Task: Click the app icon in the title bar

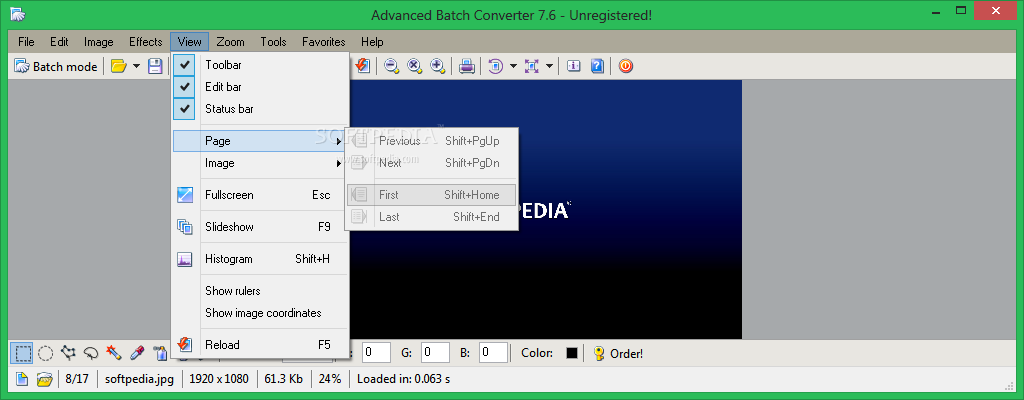Action: 18,14
